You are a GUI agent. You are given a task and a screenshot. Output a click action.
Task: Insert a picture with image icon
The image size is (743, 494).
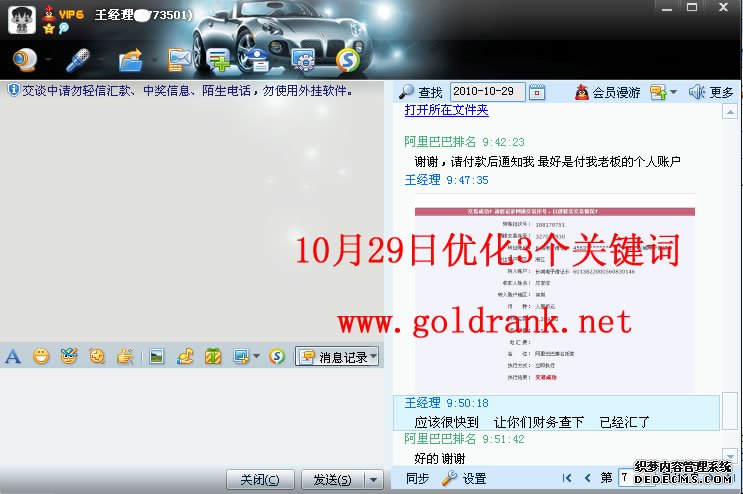click(x=156, y=356)
